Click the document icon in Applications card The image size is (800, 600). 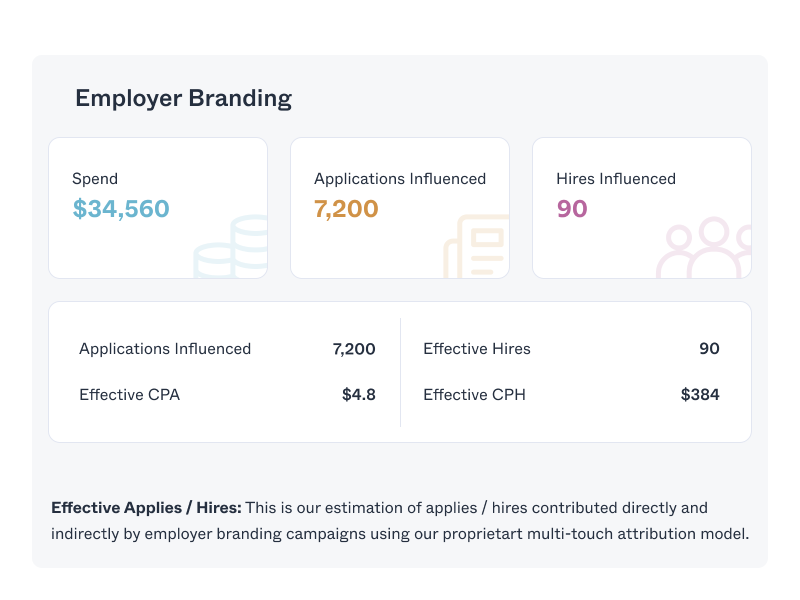[478, 246]
